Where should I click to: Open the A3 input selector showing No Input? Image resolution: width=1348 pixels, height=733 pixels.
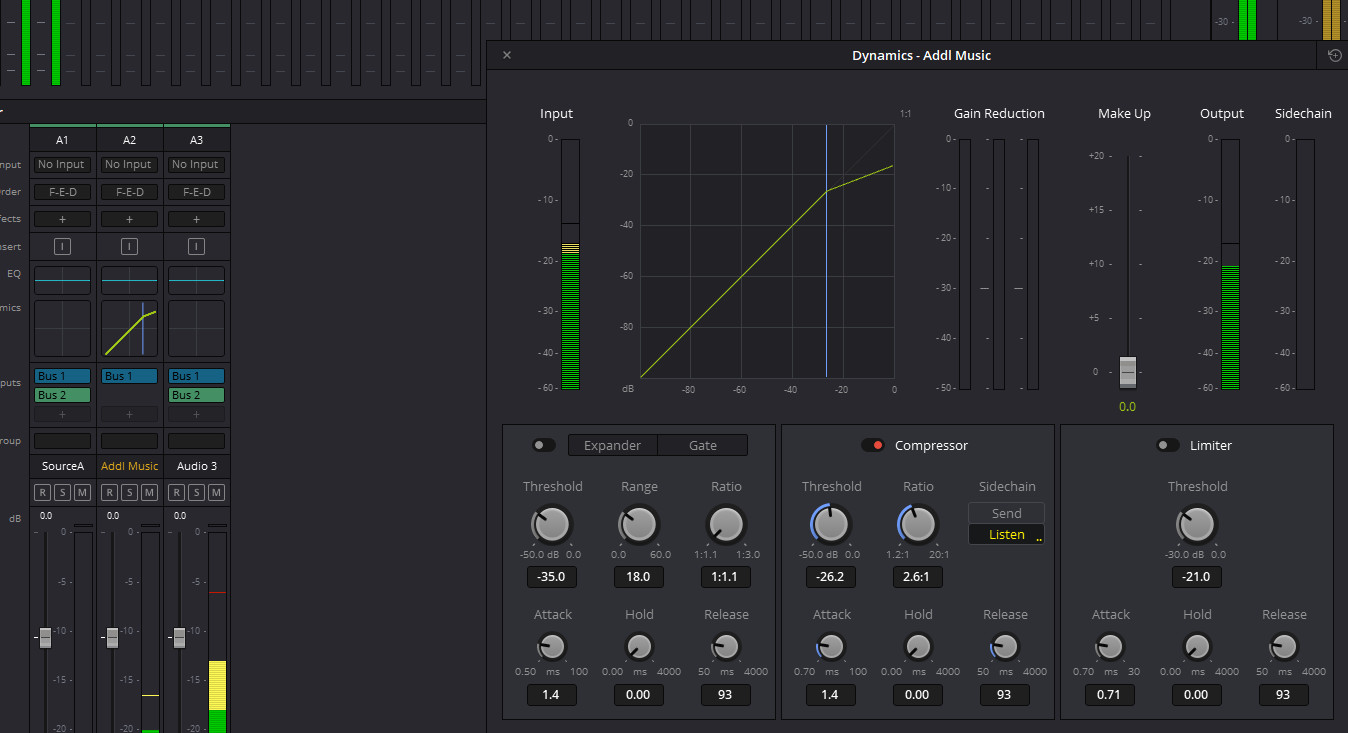pos(196,164)
